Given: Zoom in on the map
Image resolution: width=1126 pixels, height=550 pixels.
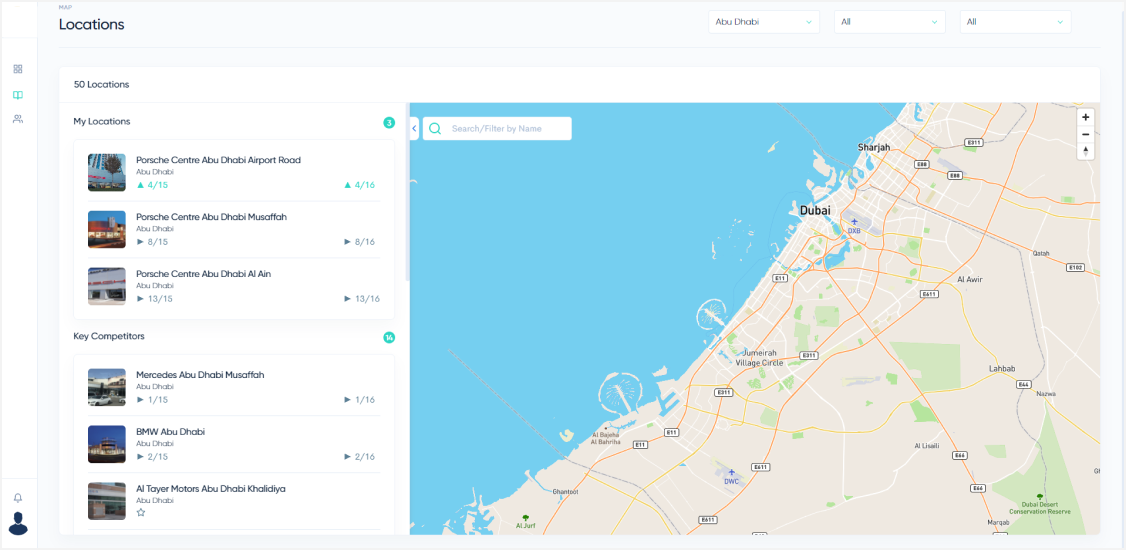Looking at the screenshot, I should (x=1086, y=117).
